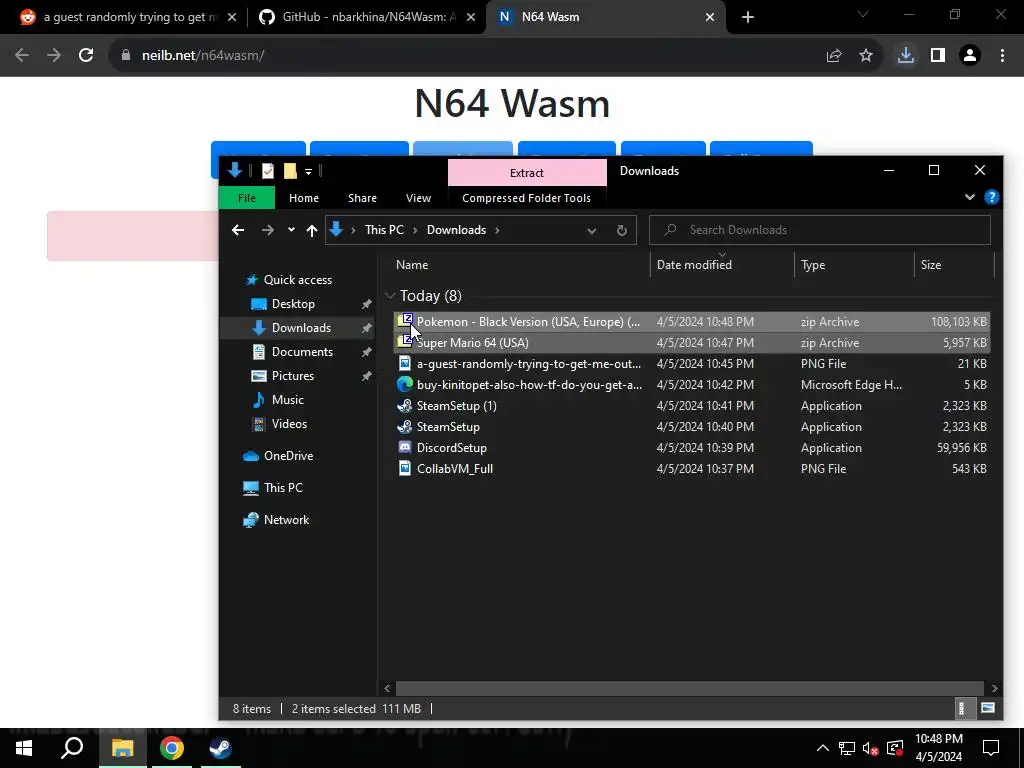Open the Share ribbon tab

362,198
